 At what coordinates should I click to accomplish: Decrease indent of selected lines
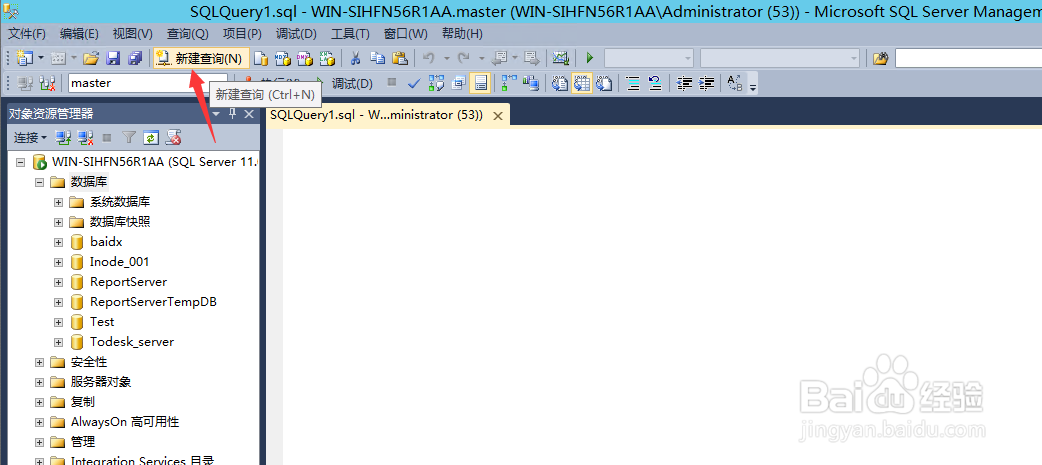point(684,83)
